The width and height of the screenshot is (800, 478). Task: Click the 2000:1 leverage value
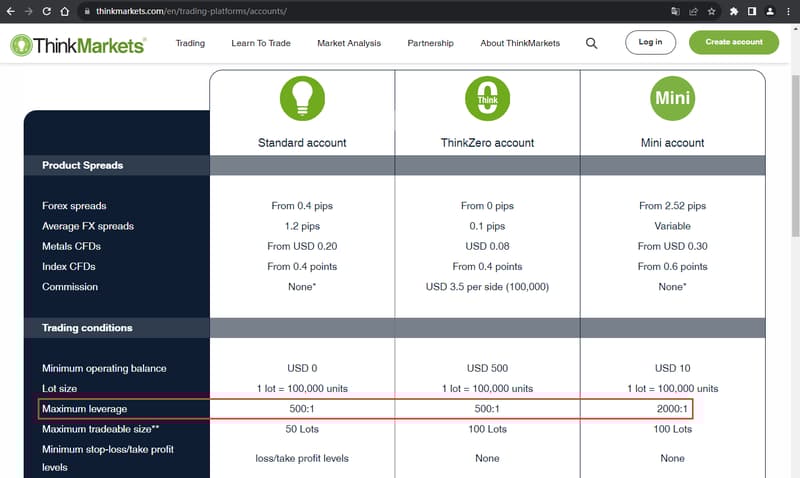672,409
